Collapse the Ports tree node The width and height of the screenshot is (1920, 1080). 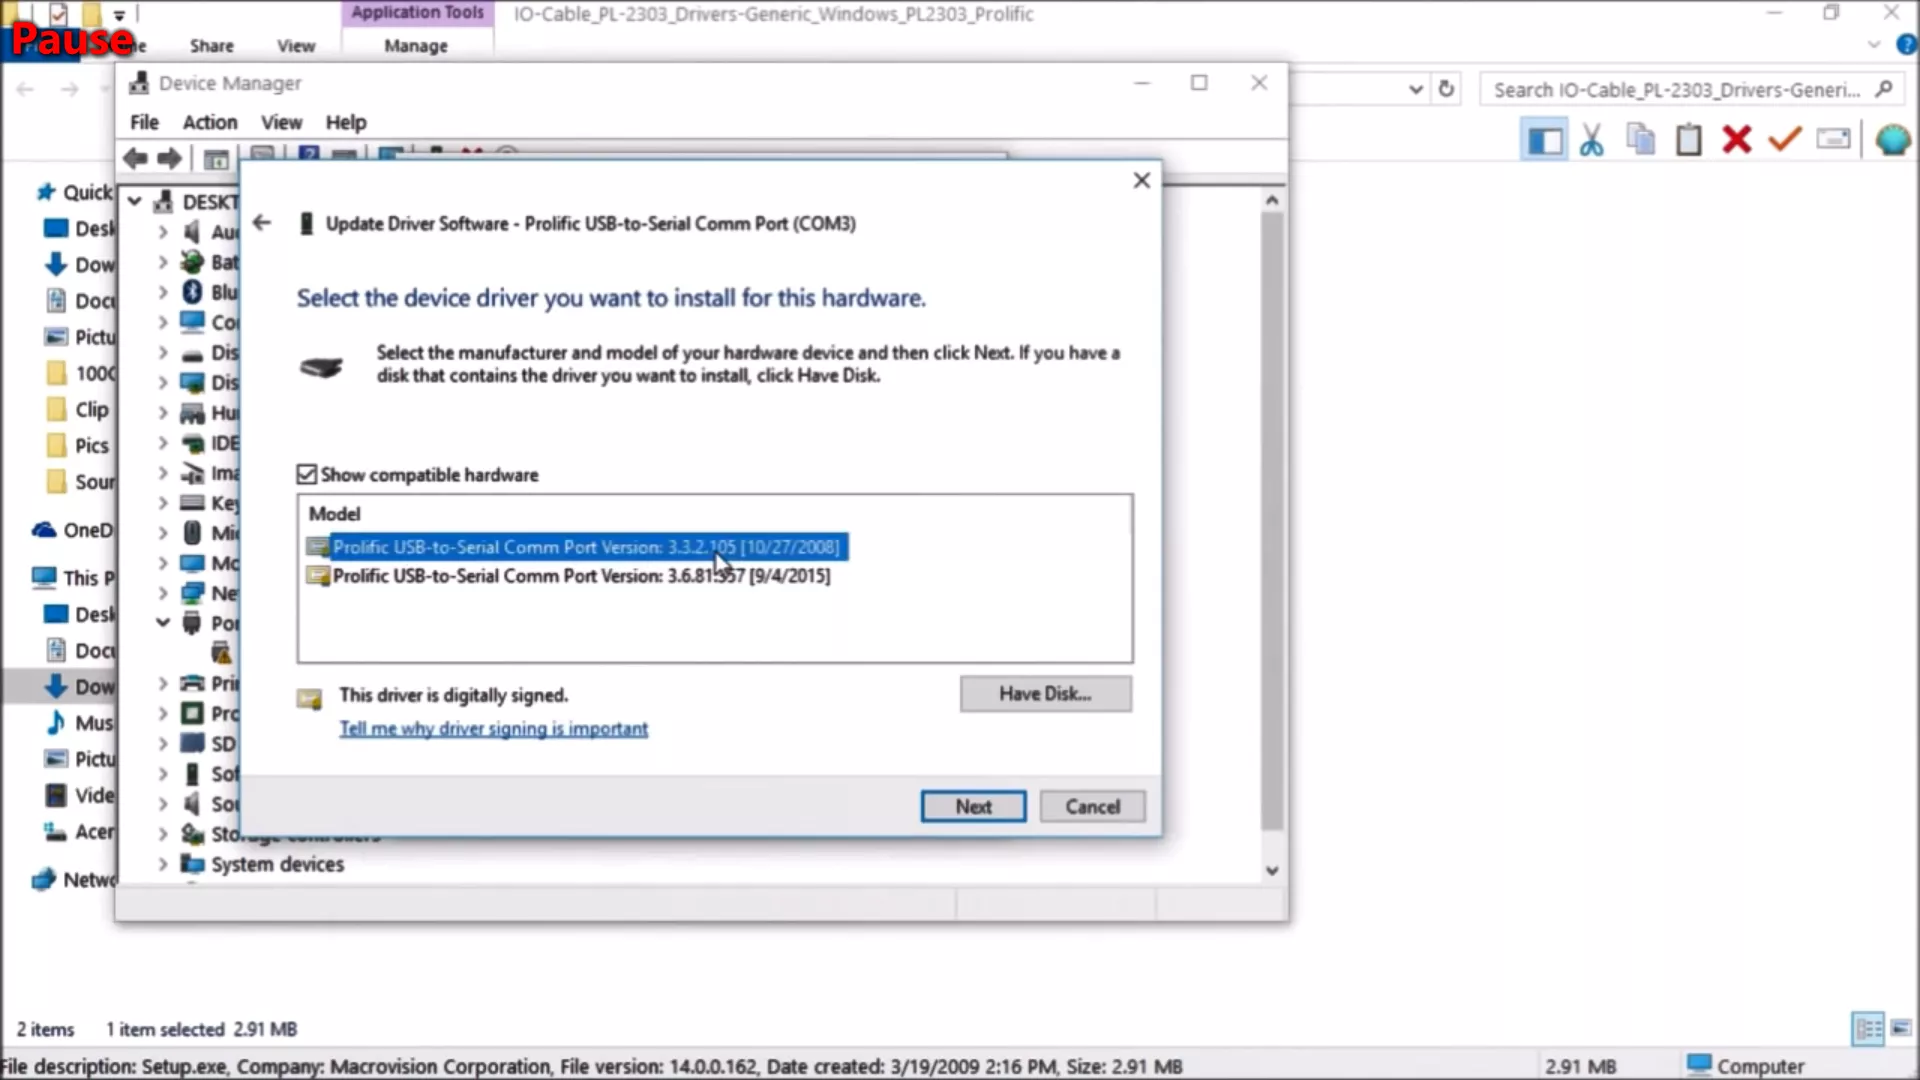click(162, 623)
